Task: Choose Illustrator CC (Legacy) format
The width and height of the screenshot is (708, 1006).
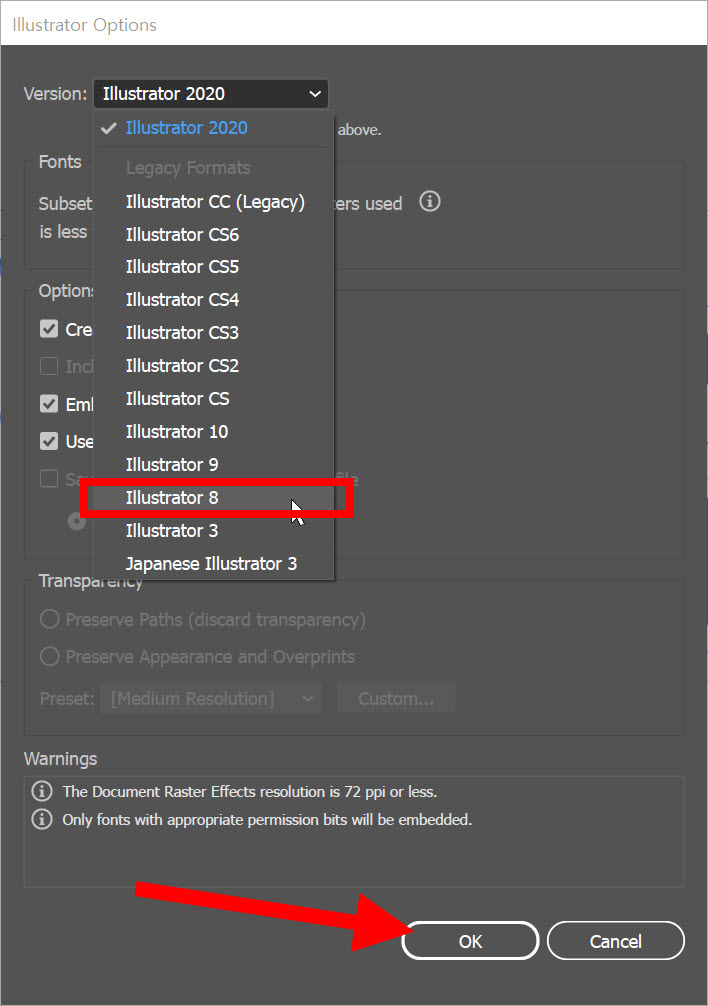Action: pos(214,202)
